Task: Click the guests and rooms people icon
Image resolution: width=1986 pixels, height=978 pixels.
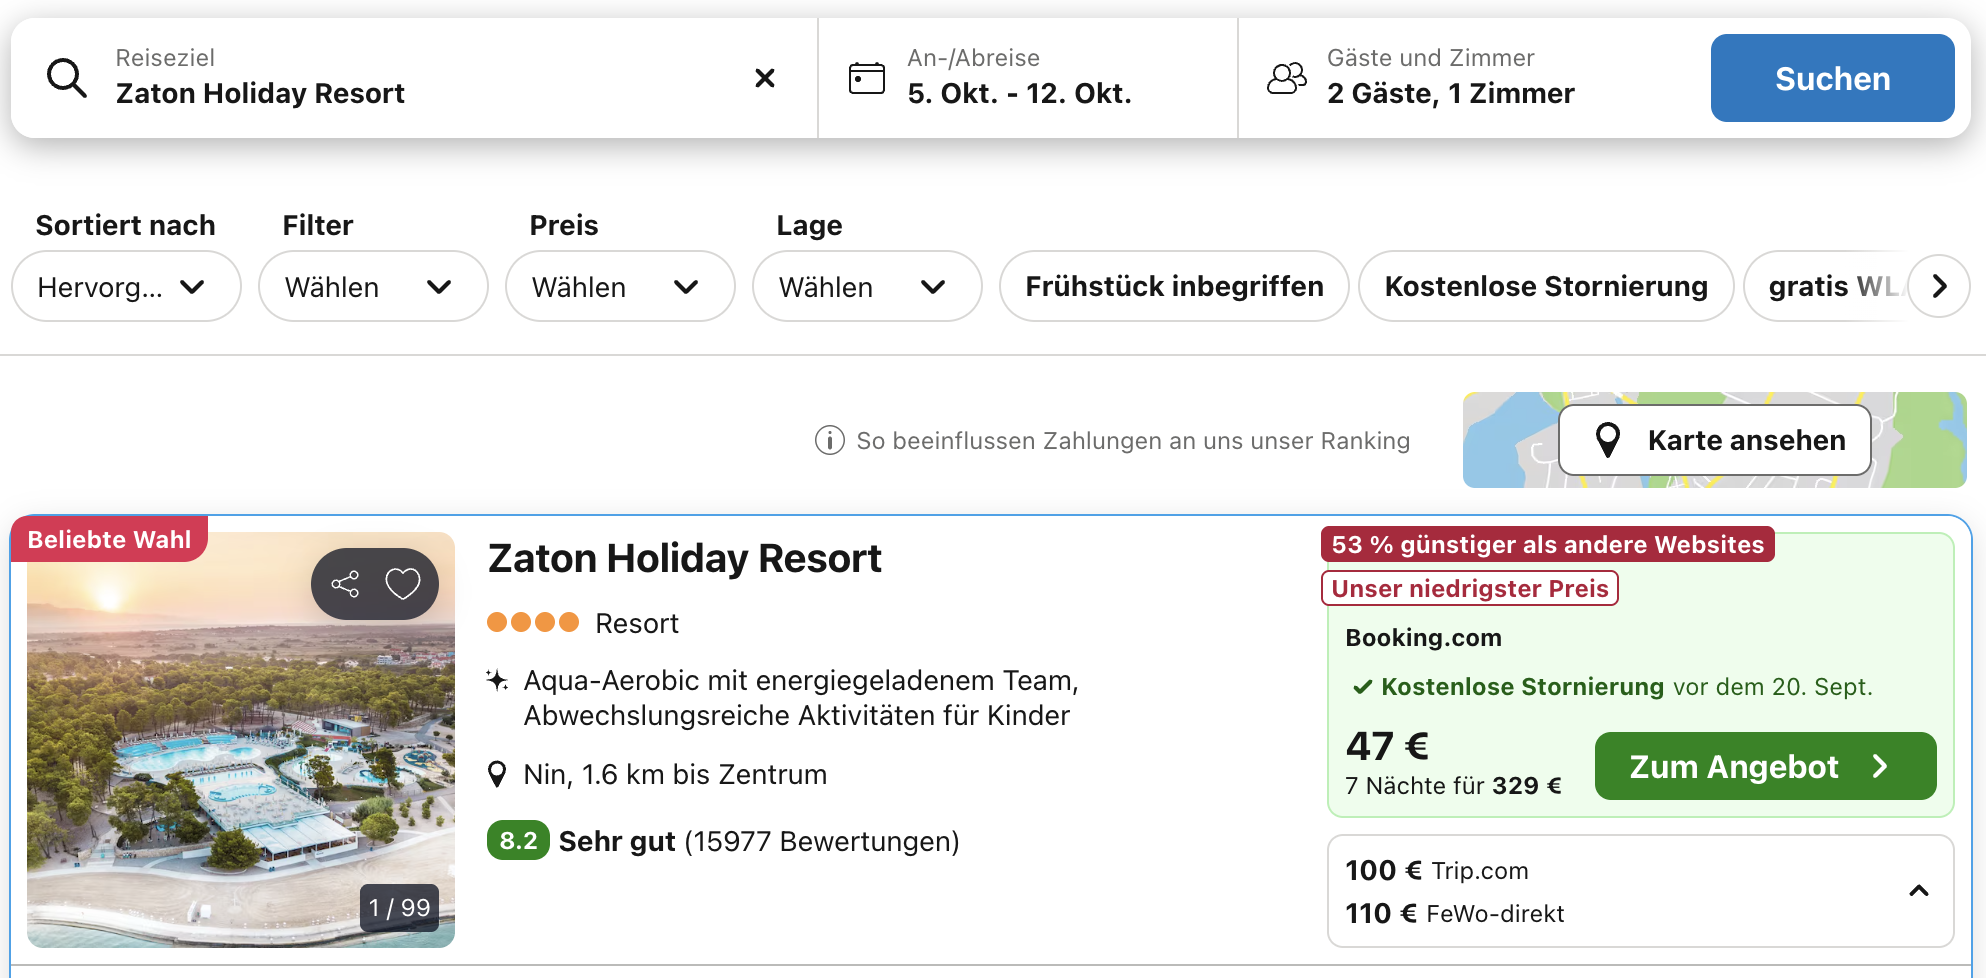Action: tap(1286, 78)
